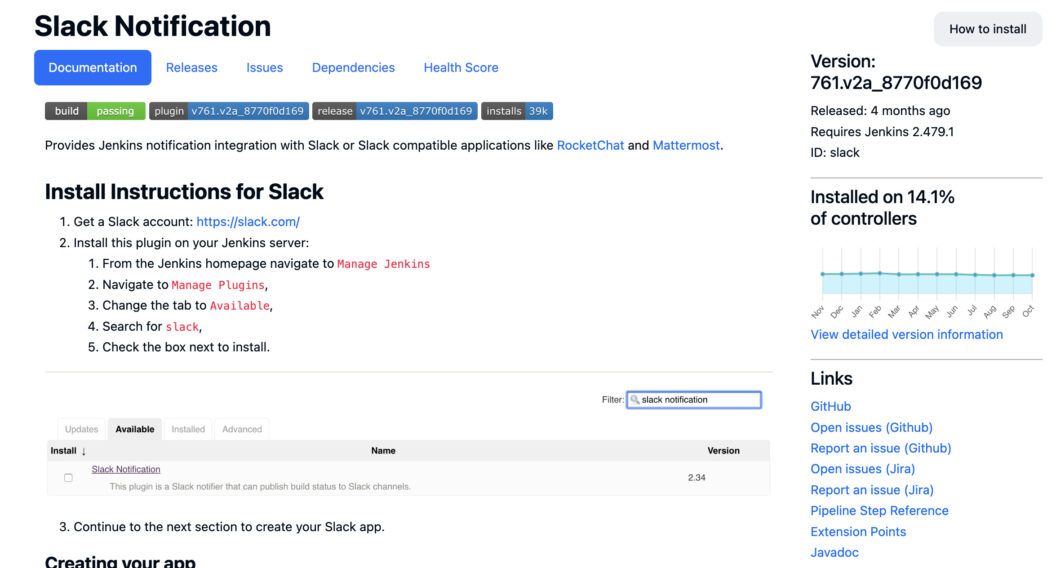The width and height of the screenshot is (1056, 568).
Task: Click the Released: 4 months ago text
Action: click(x=880, y=111)
